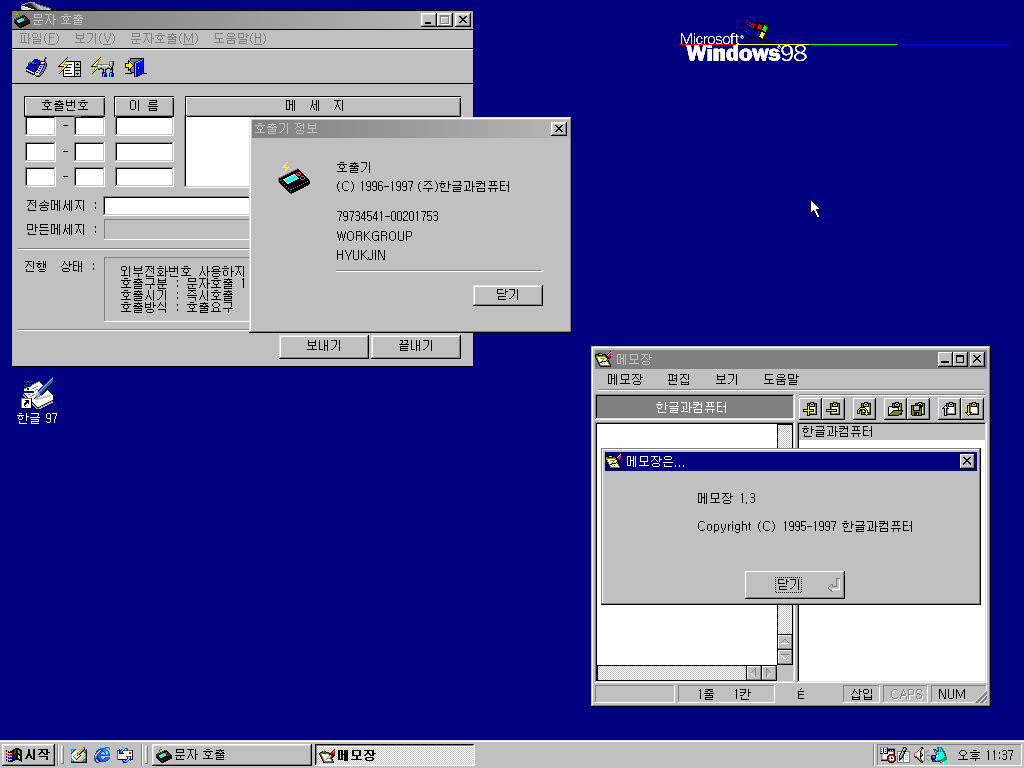This screenshot has height=768, width=1024.
Task: Click the move memo down toolbar icon
Action: 972,409
